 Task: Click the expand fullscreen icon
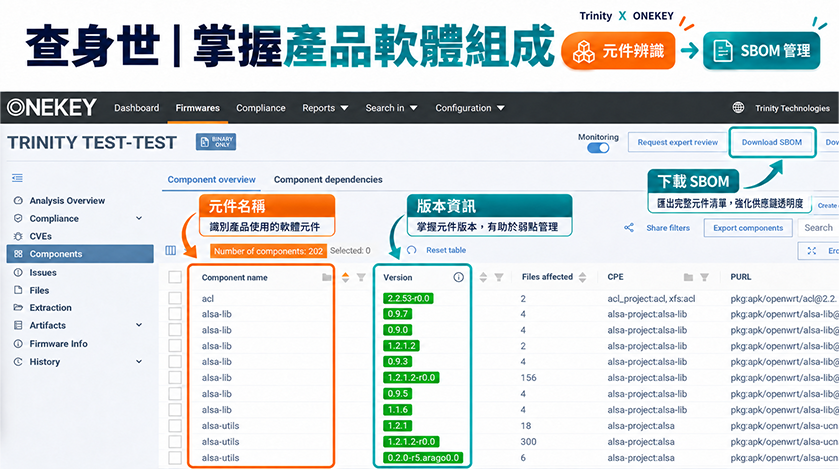click(812, 251)
